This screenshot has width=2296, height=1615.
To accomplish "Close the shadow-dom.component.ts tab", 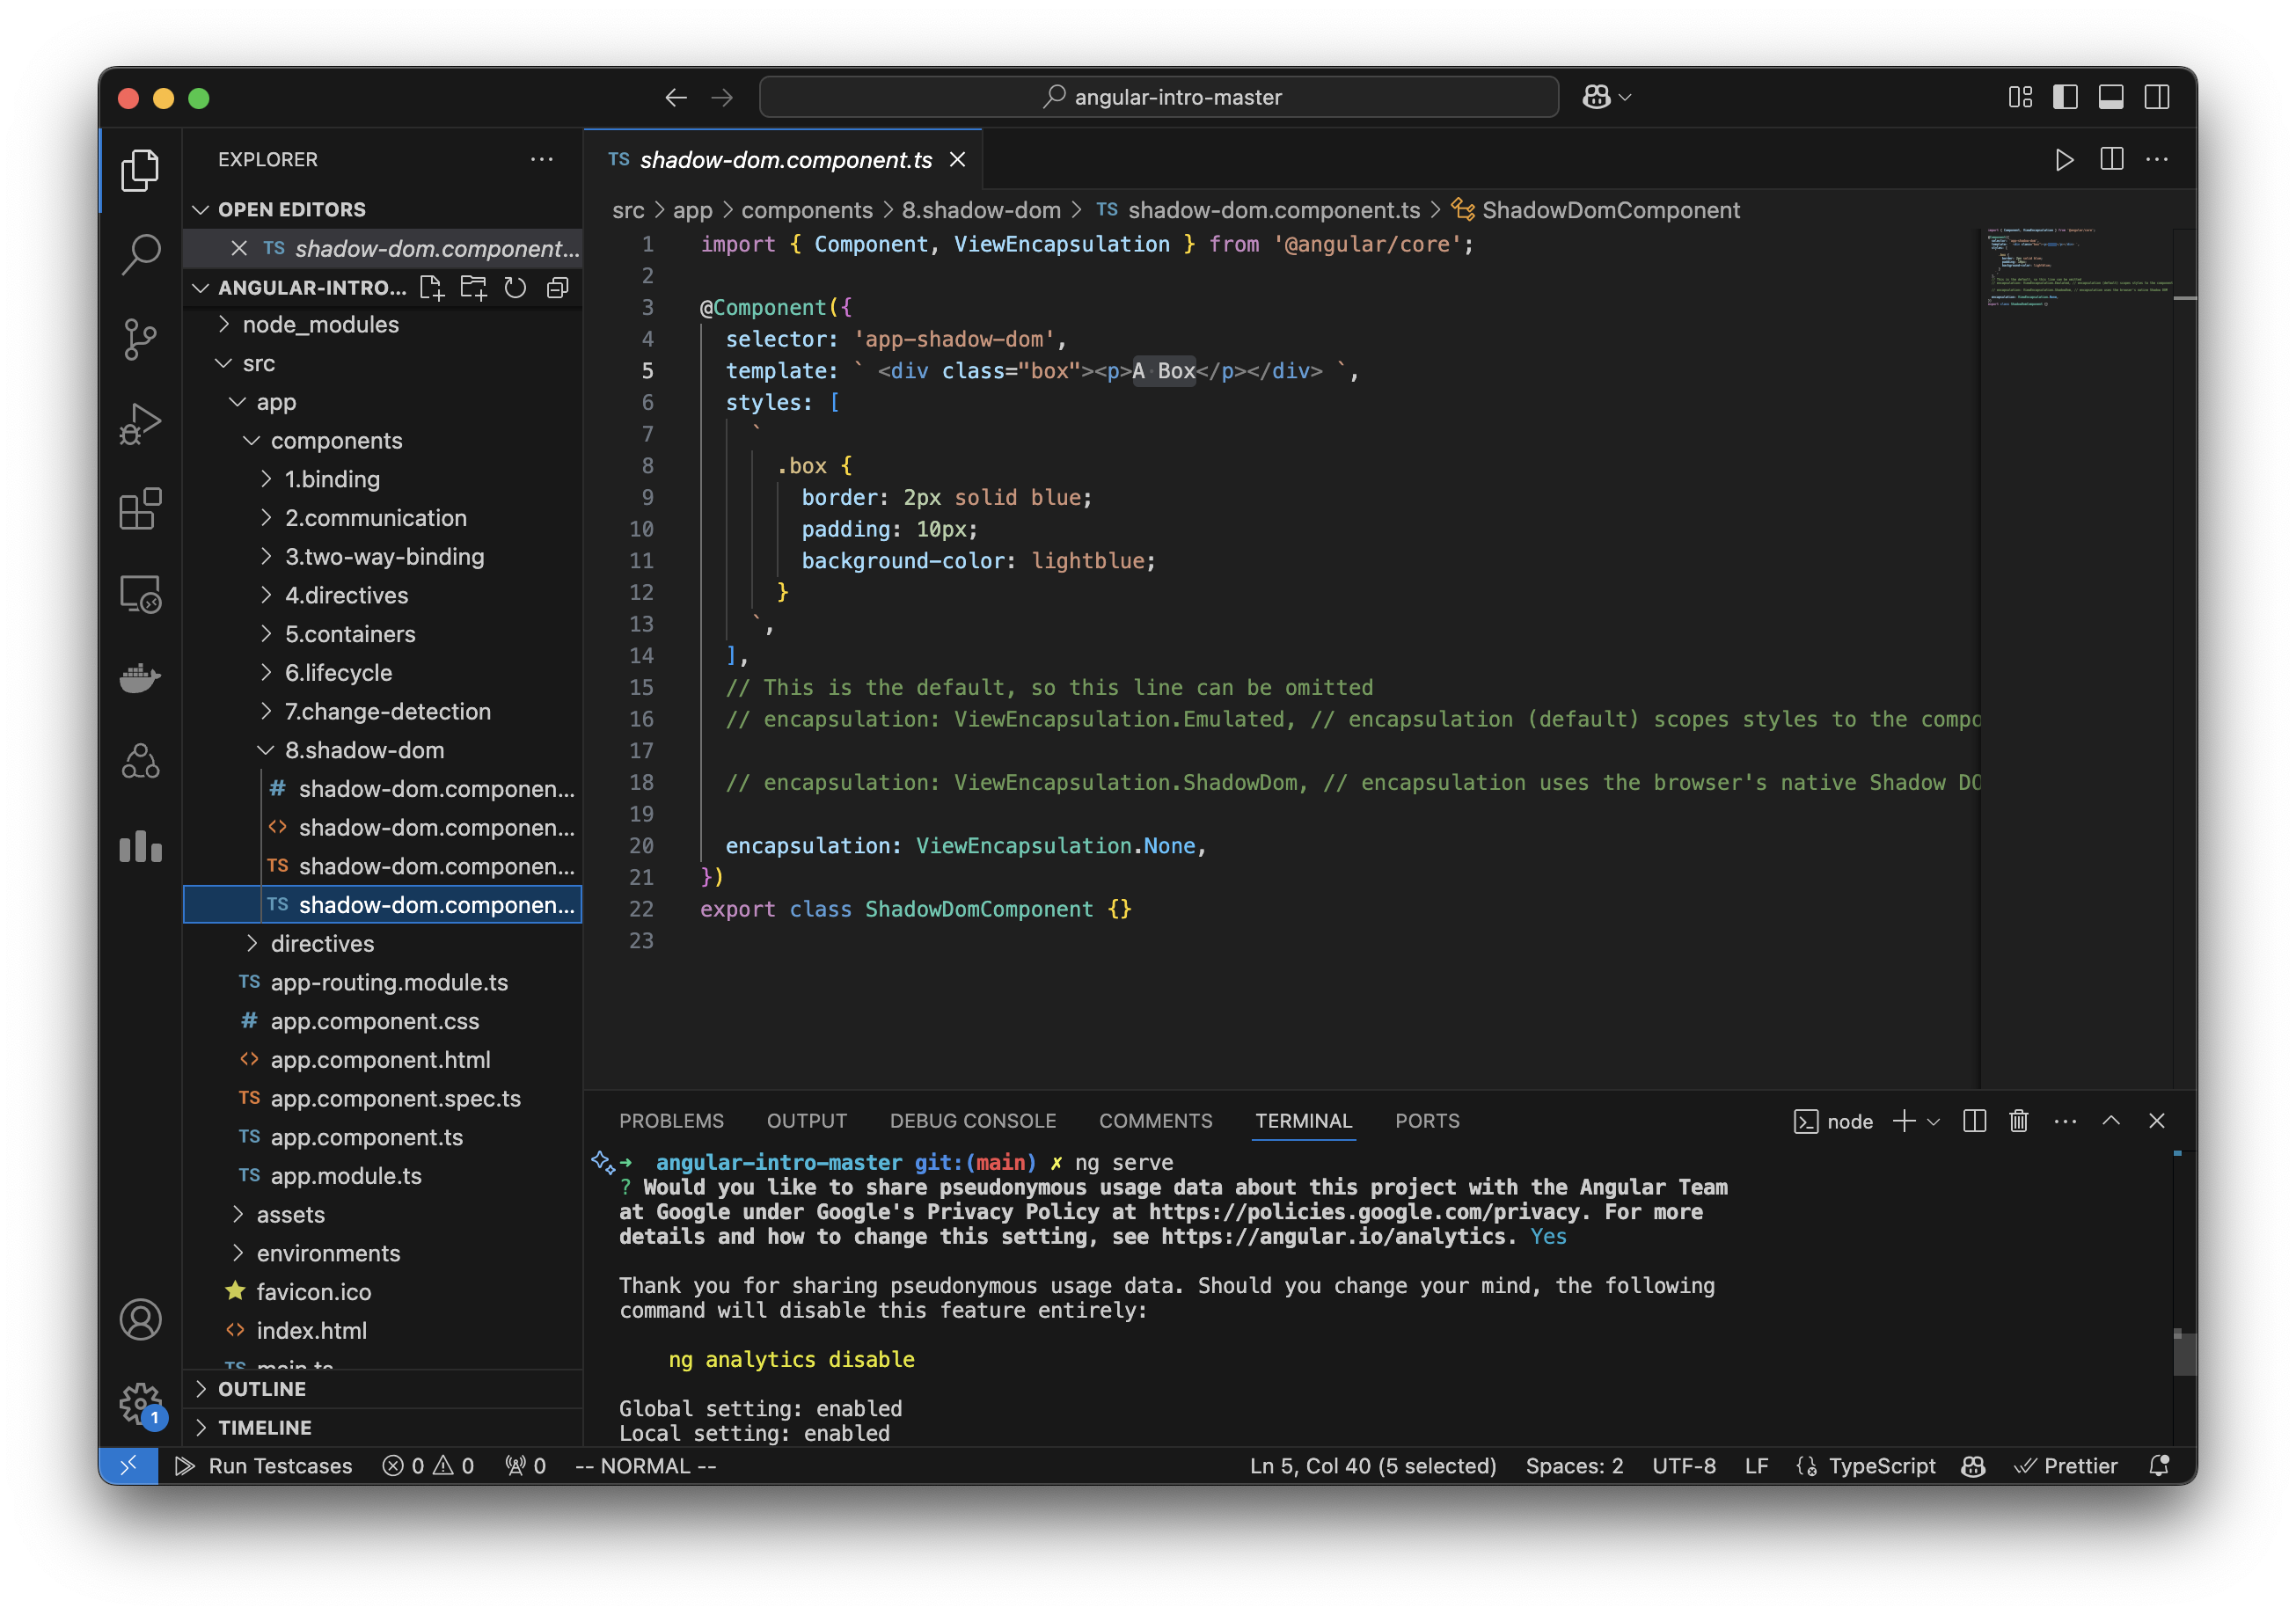I will [957, 160].
